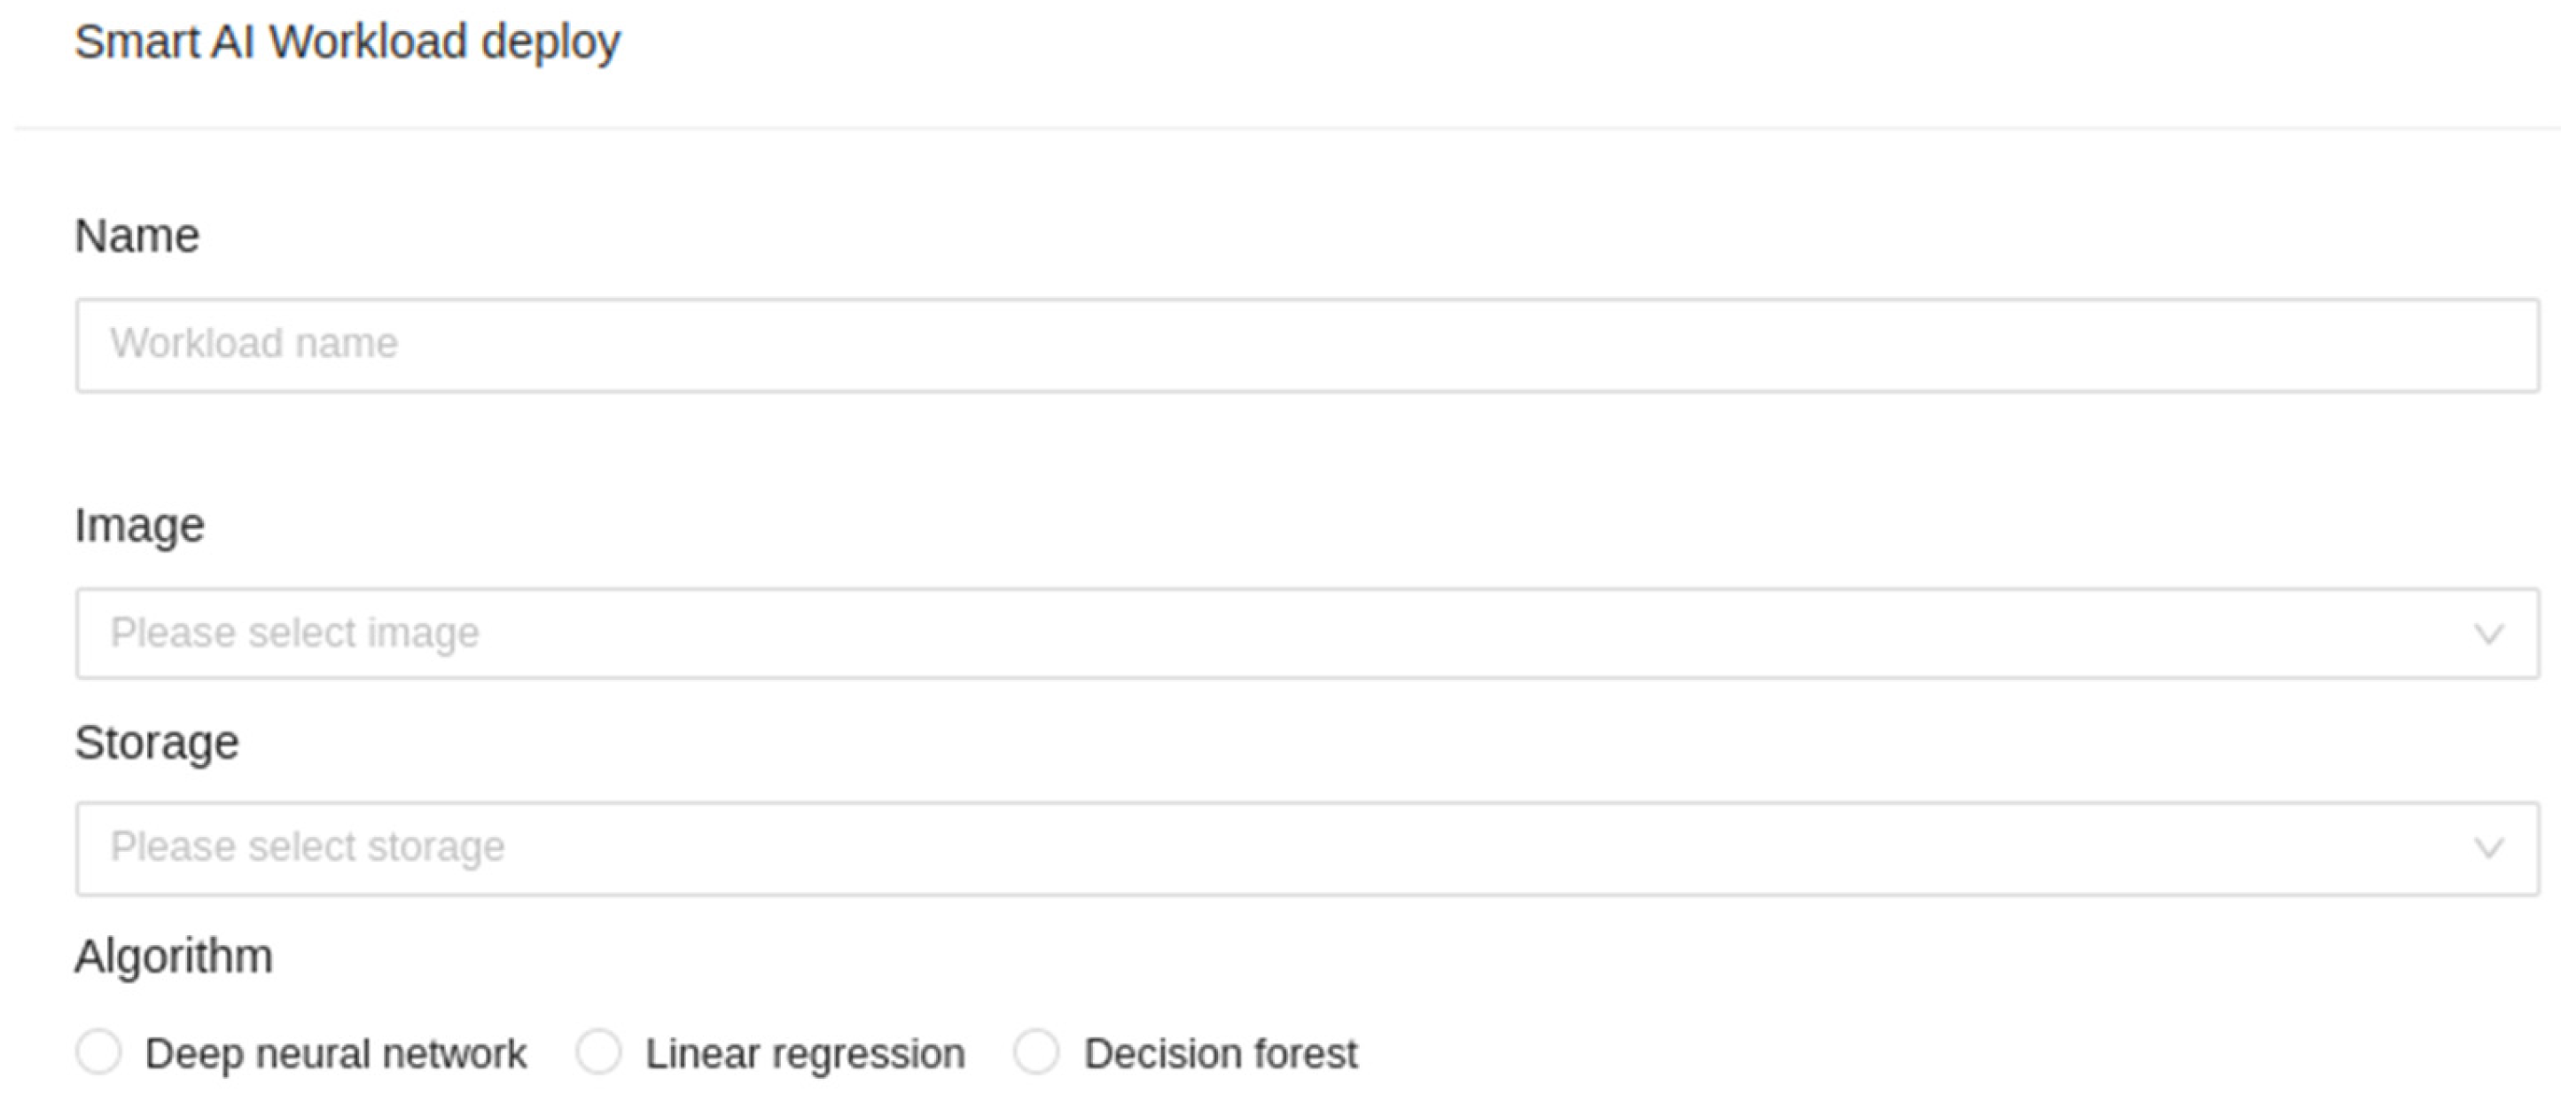Click the "Workload name" placeholder text
The width and height of the screenshot is (2576, 1109).
[x=254, y=344]
